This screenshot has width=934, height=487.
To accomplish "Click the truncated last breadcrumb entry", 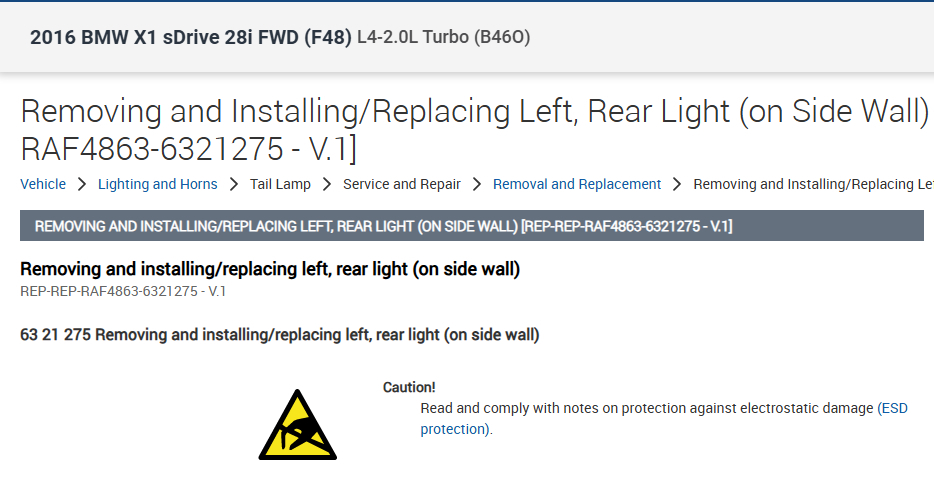I will (812, 184).
